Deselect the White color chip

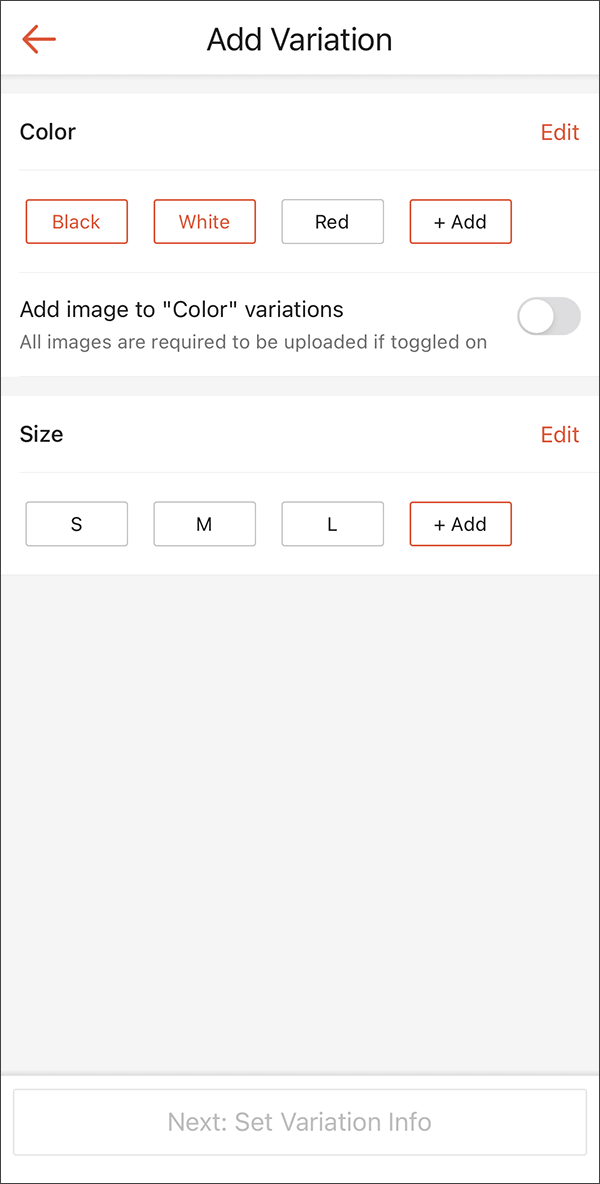tap(204, 221)
